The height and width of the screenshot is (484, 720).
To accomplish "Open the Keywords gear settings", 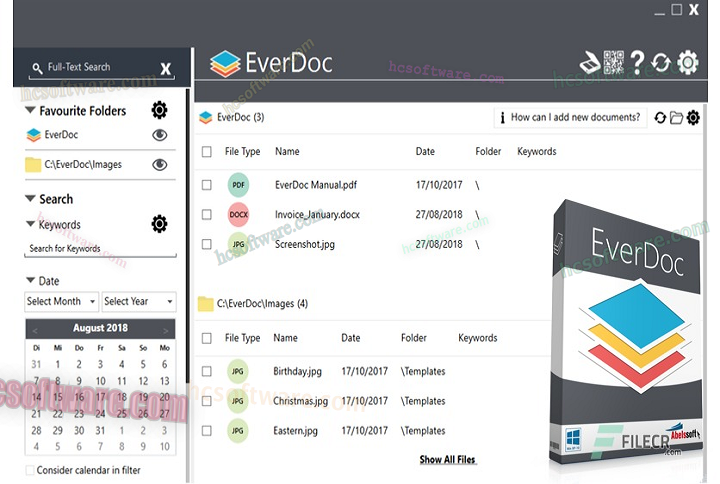I will 159,224.
